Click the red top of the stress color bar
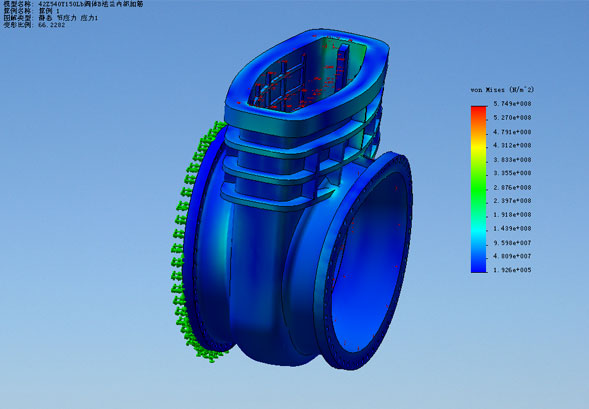This screenshot has width=589, height=409. pos(479,111)
